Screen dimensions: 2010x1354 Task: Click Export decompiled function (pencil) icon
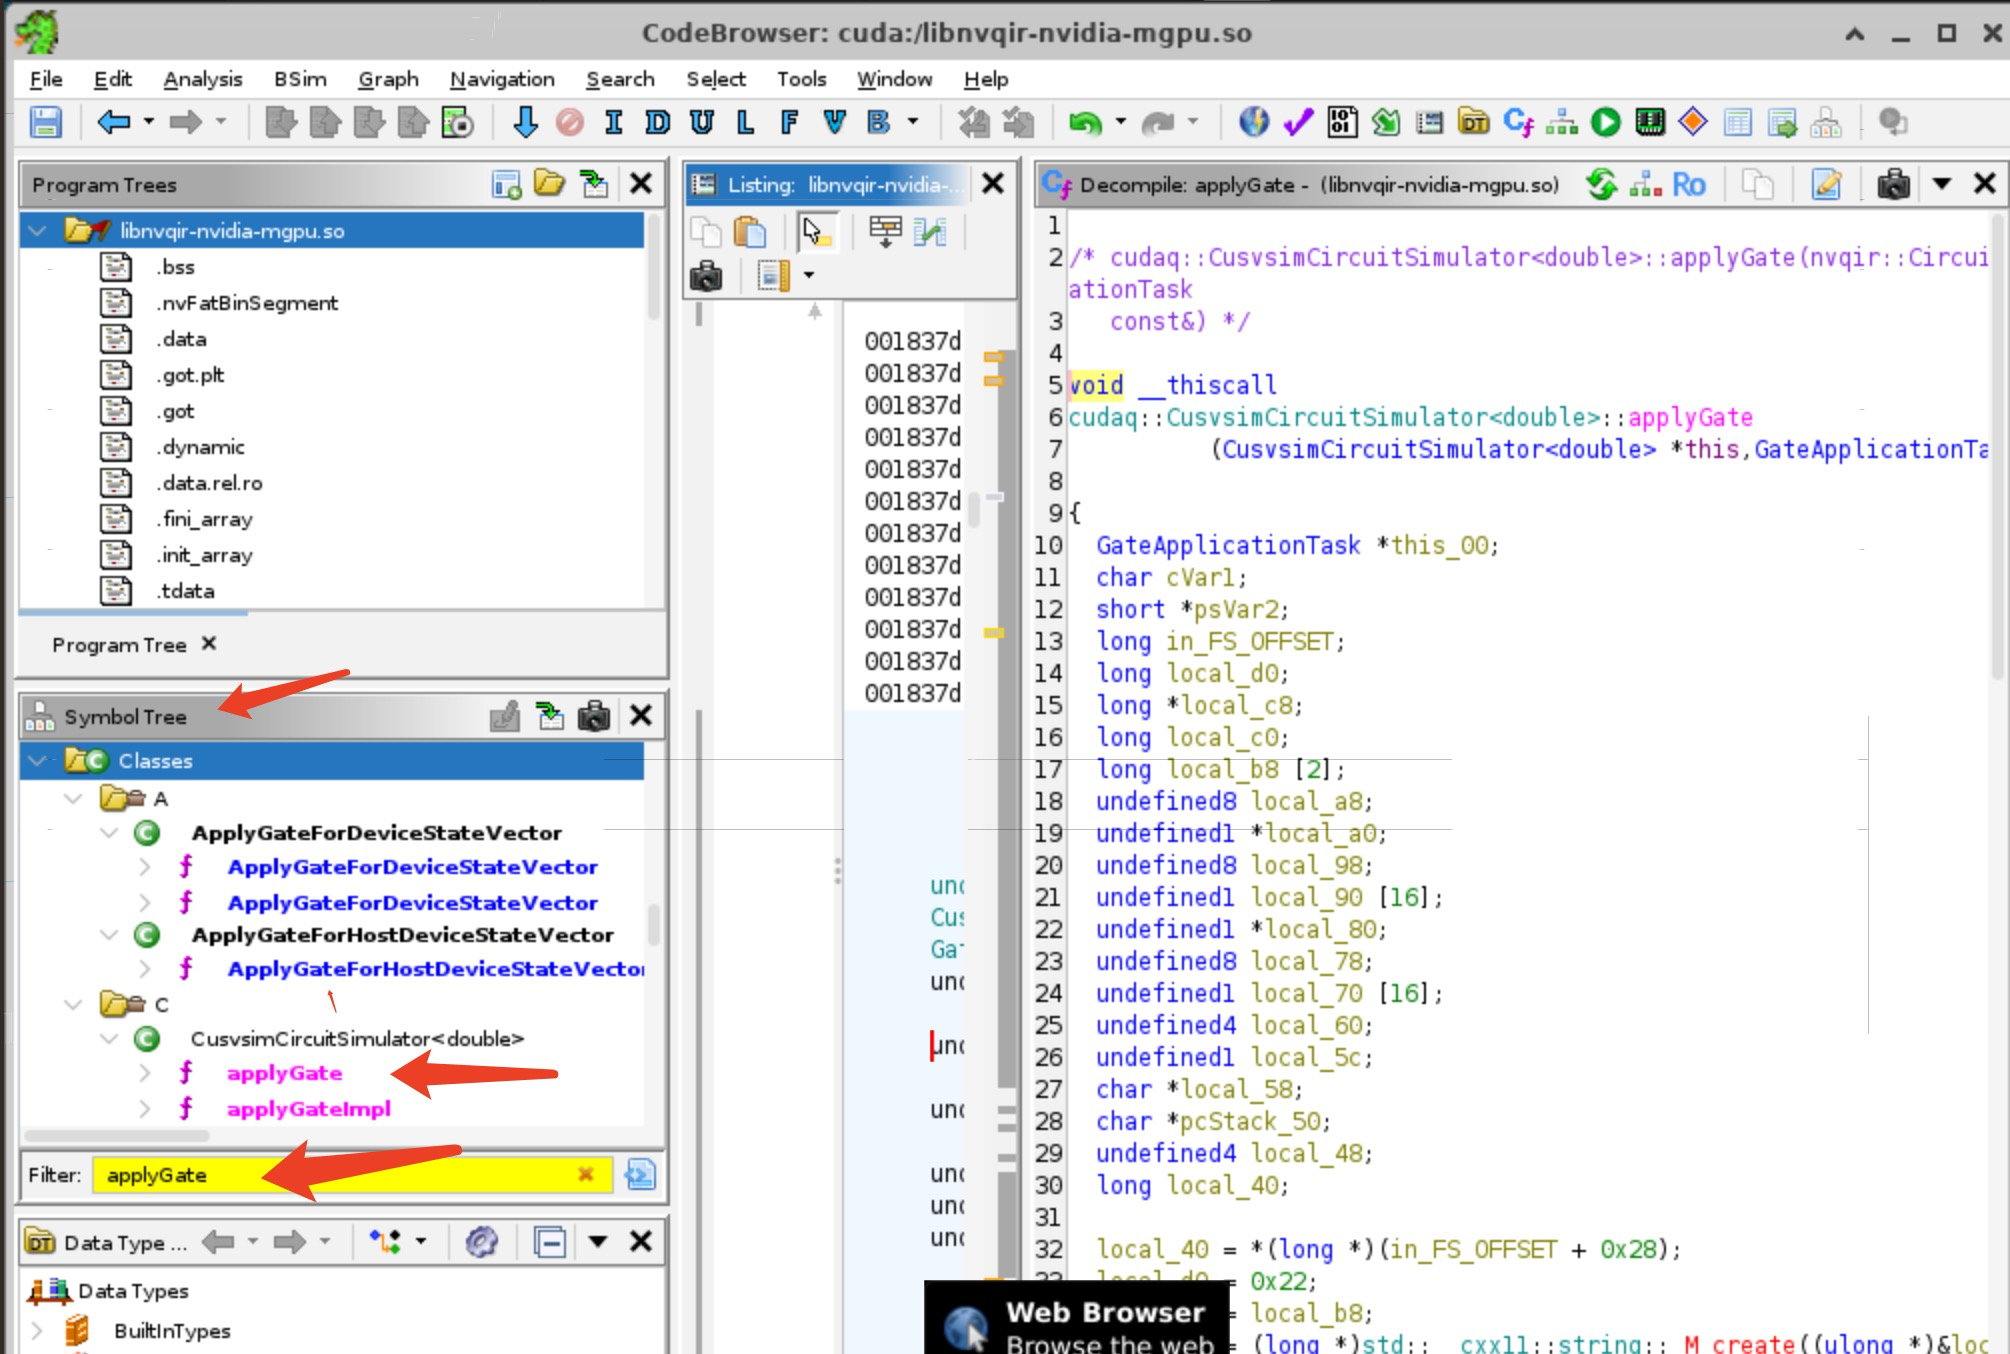pyautogui.click(x=1826, y=184)
